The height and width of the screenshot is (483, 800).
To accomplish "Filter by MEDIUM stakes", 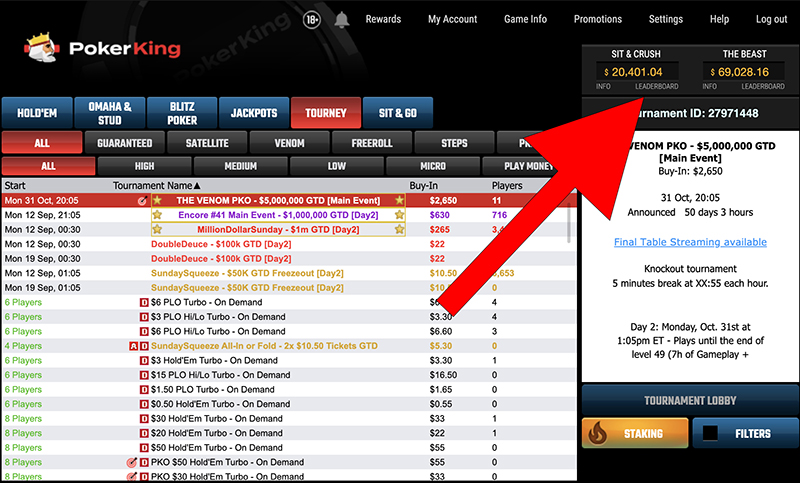I will click(x=240, y=166).
